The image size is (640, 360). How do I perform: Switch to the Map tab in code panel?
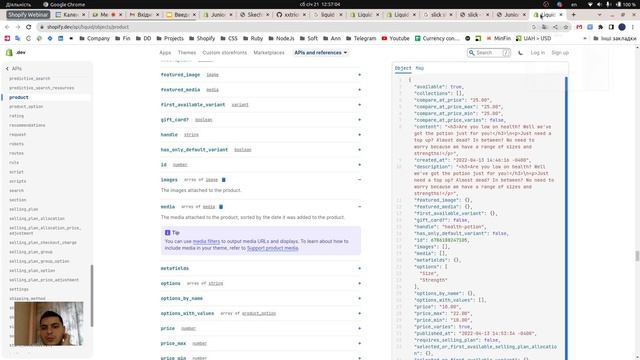pyautogui.click(x=420, y=68)
